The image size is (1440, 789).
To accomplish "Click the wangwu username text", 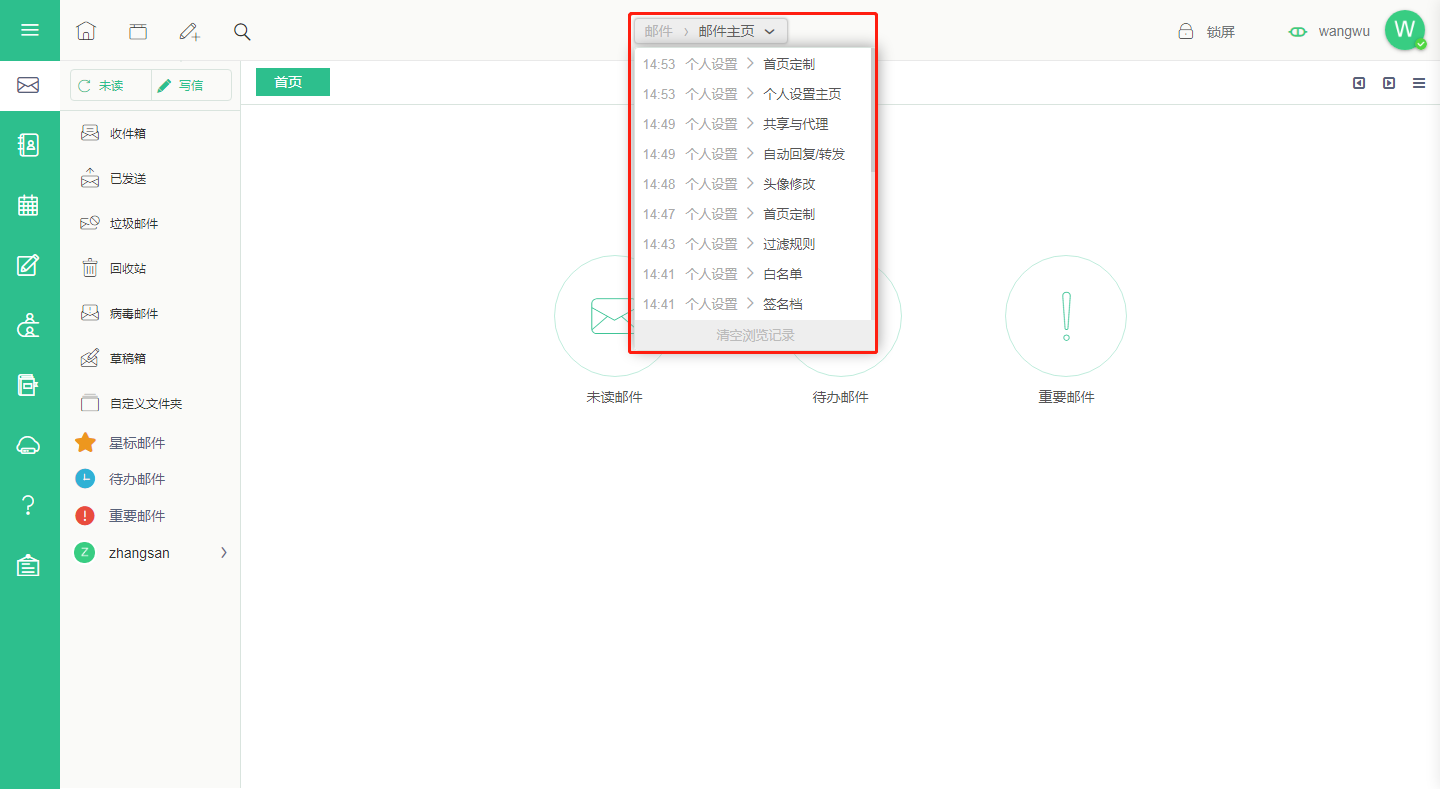I will pyautogui.click(x=1344, y=31).
